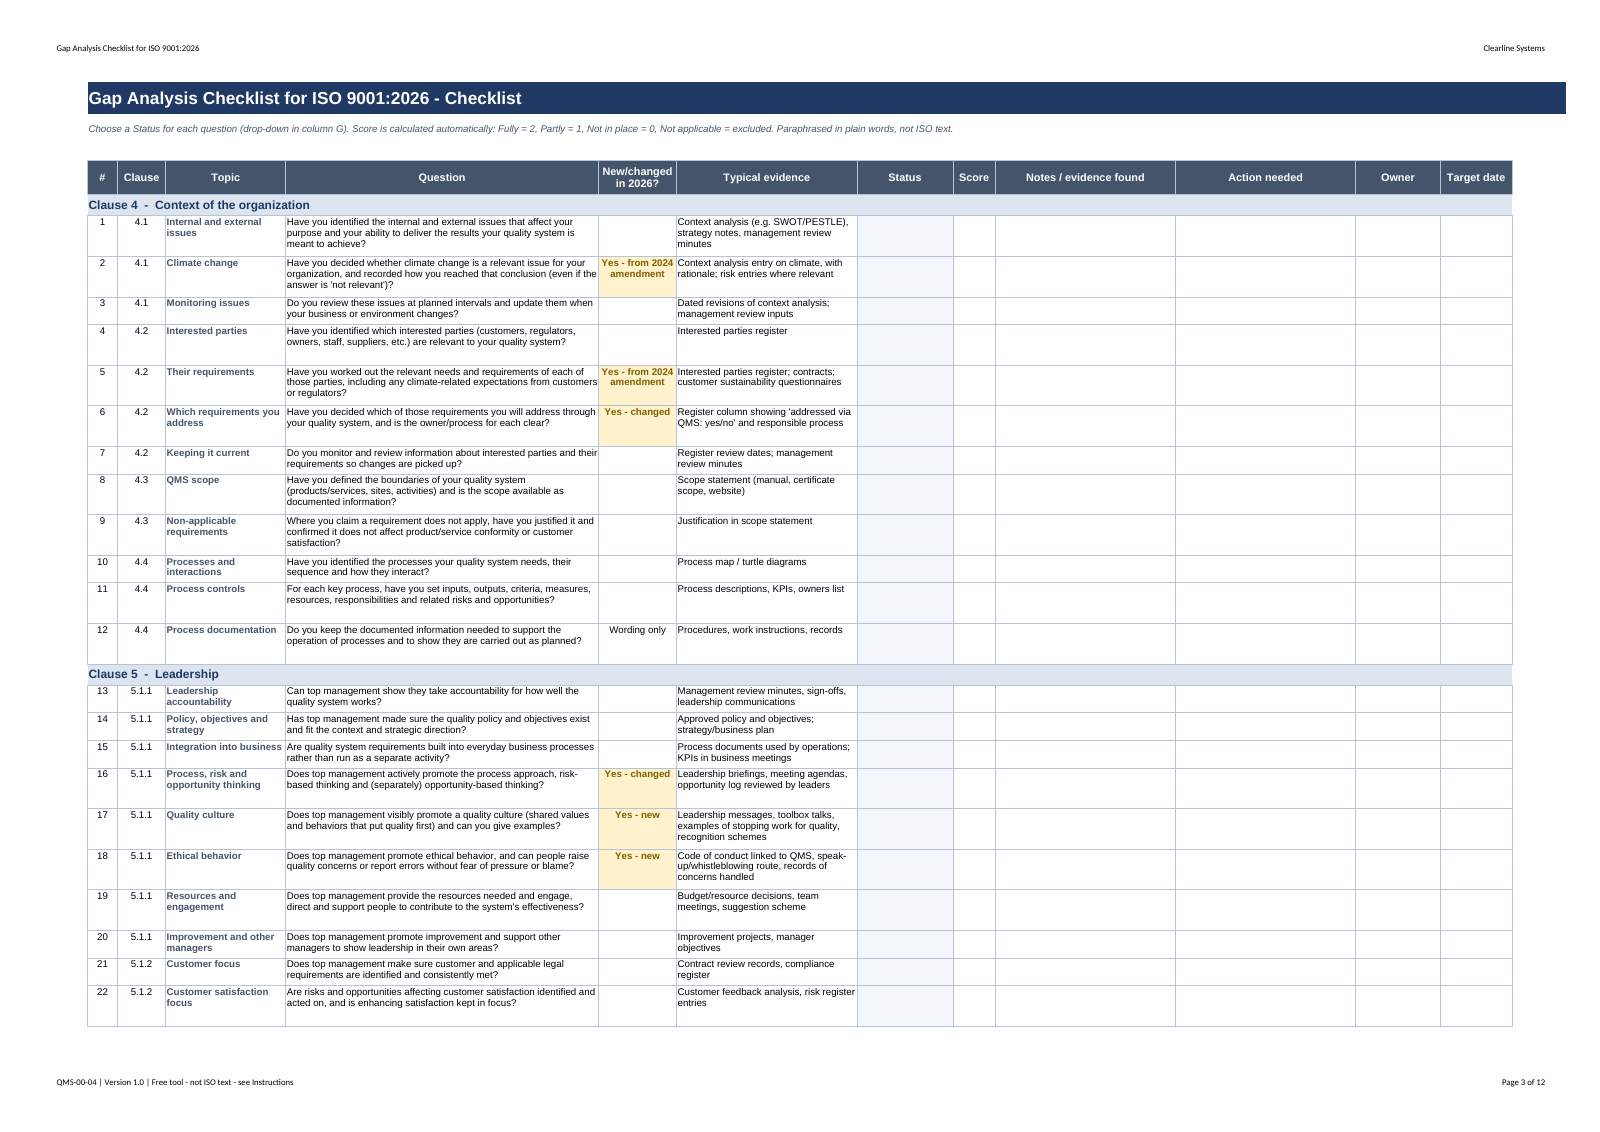This screenshot has height=1132, width=1600.
Task: Click the 'Question' column header
Action: [441, 178]
